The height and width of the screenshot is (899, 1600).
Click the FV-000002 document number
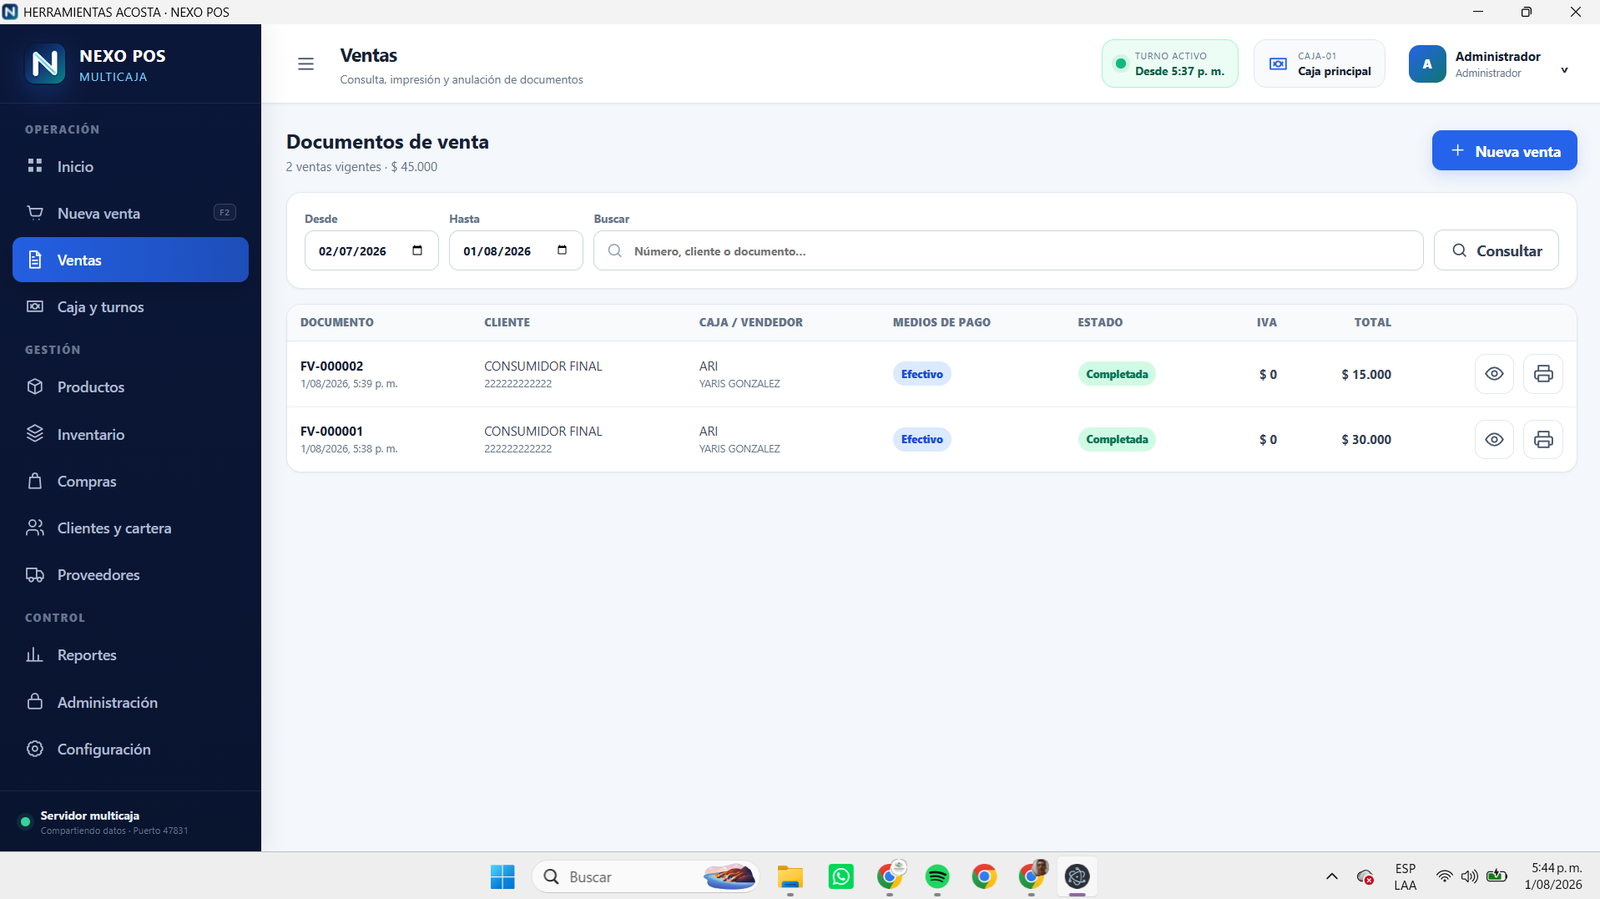point(332,366)
